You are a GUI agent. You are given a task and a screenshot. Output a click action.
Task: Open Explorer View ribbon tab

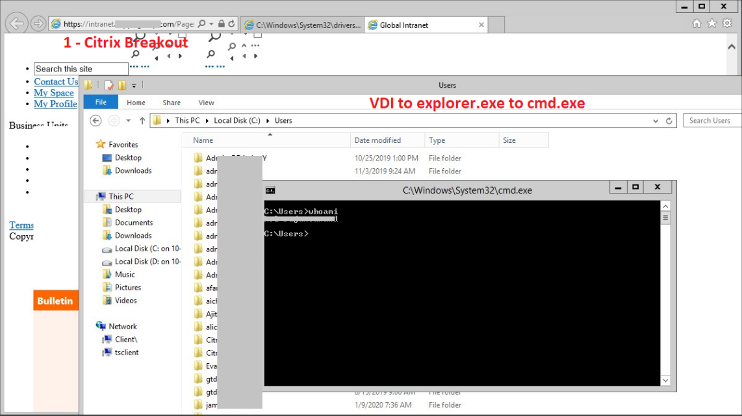coord(206,102)
